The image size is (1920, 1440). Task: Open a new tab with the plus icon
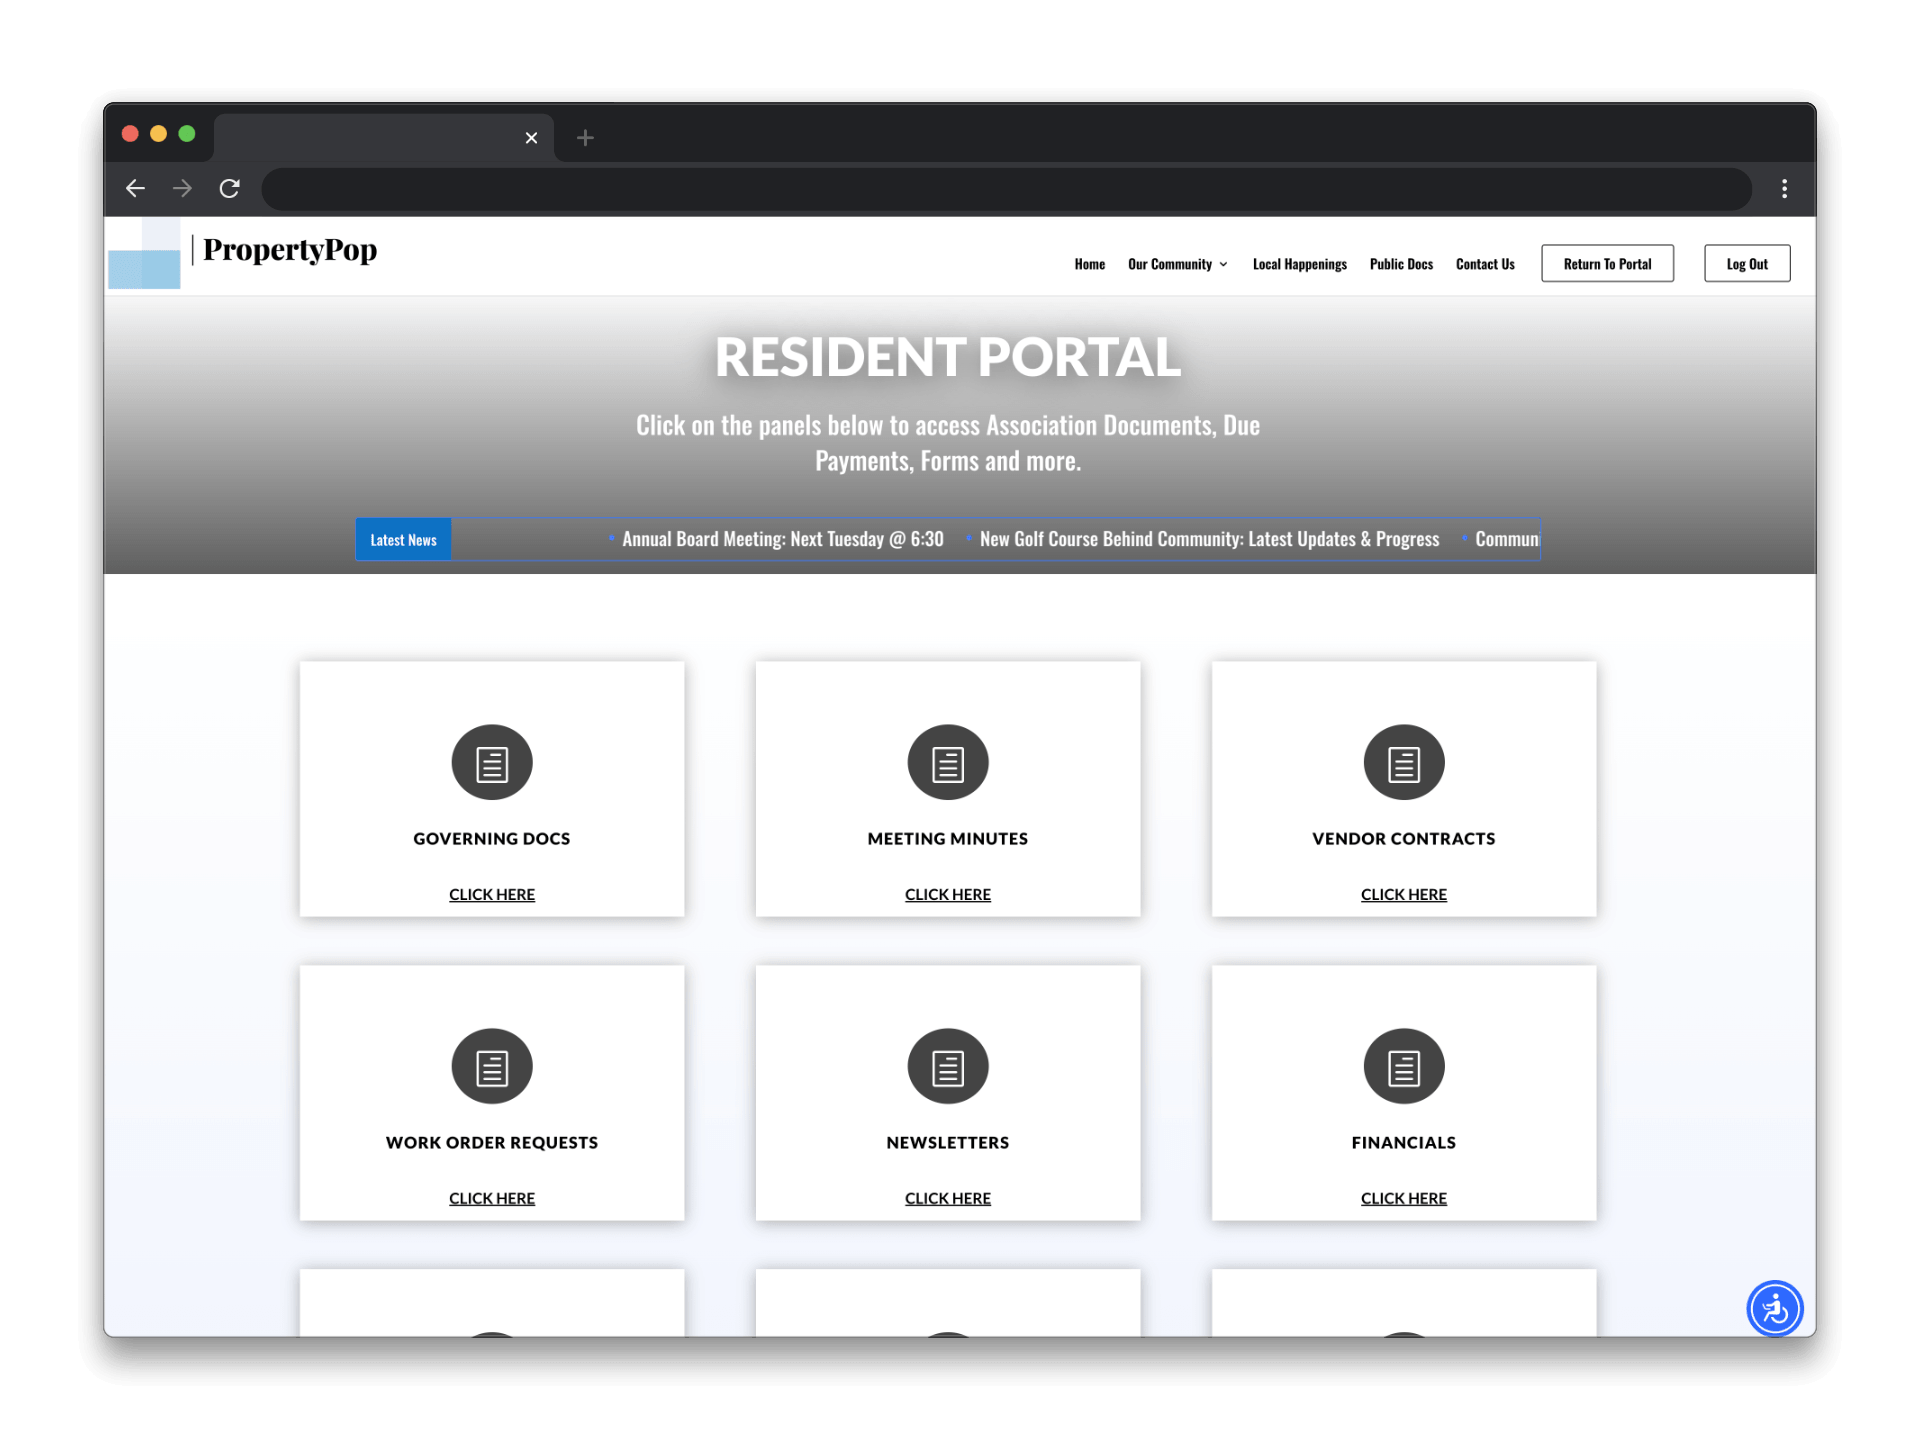(x=586, y=138)
